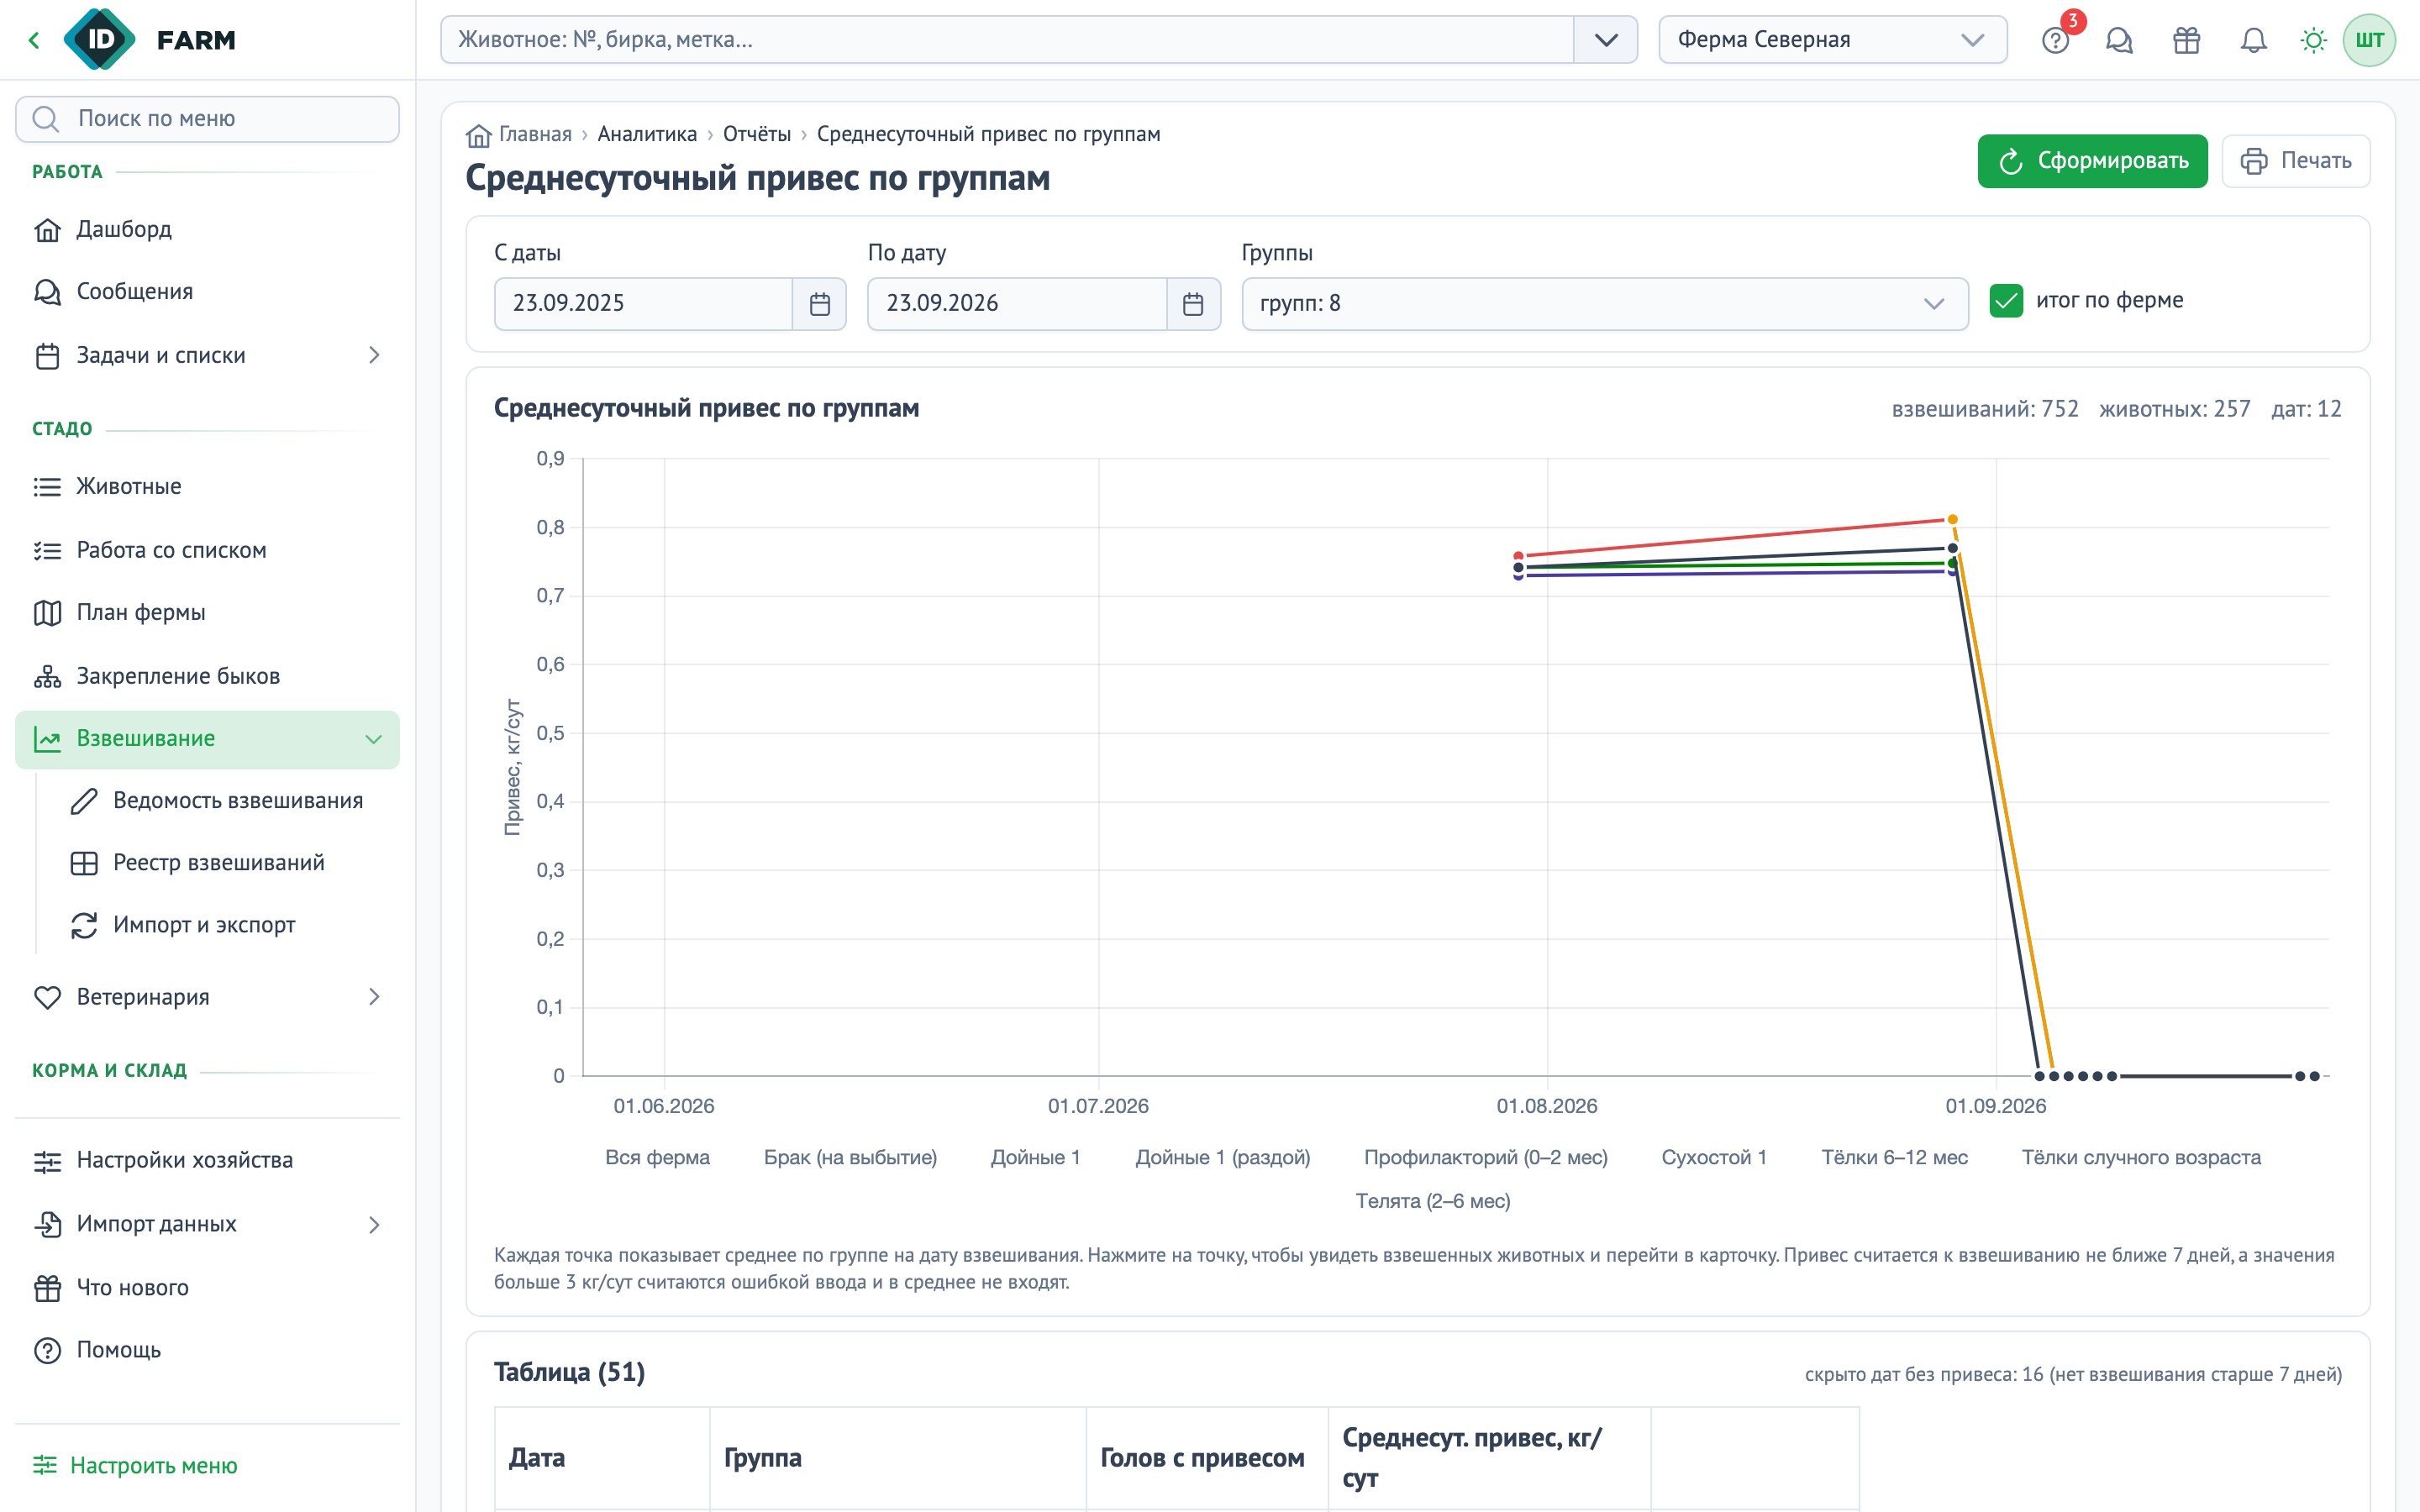Viewport: 2420px width, 1512px height.
Task: Click the orange data point on chart
Action: tap(1952, 520)
